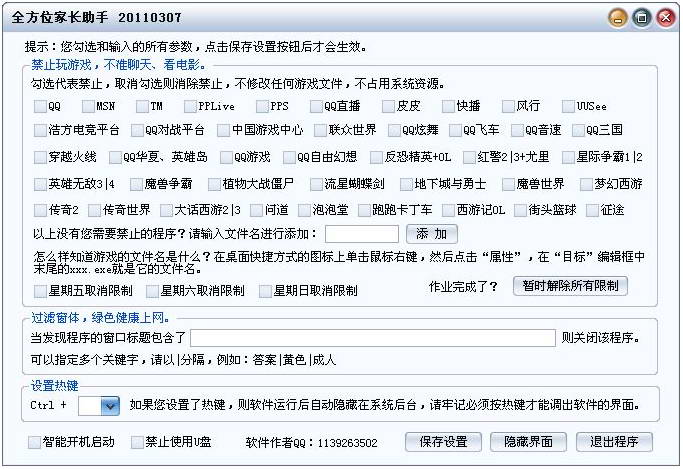This screenshot has height=469, width=683.
Task: Check QQ三国 option
Action: pyautogui.click(x=578, y=130)
